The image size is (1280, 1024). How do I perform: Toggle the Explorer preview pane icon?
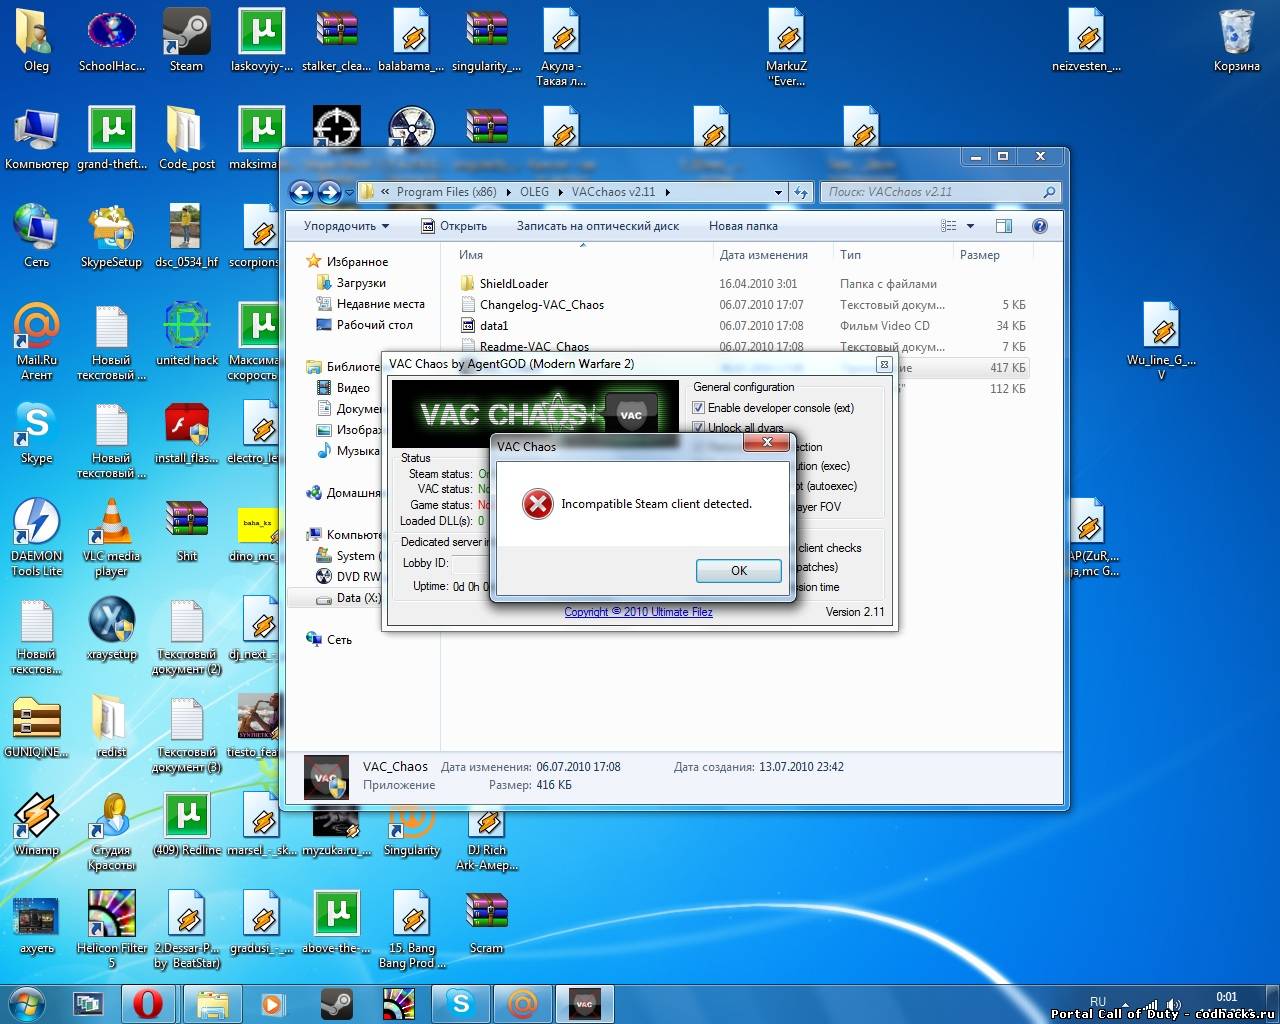coord(1004,226)
